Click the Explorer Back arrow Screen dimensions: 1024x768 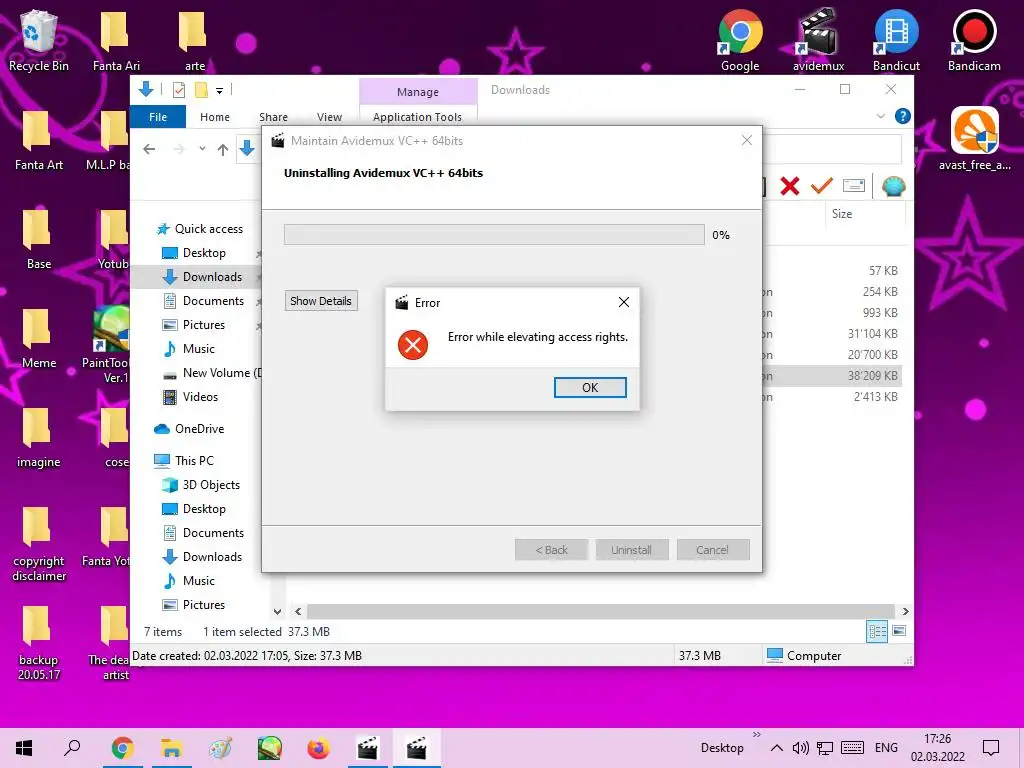pos(149,150)
